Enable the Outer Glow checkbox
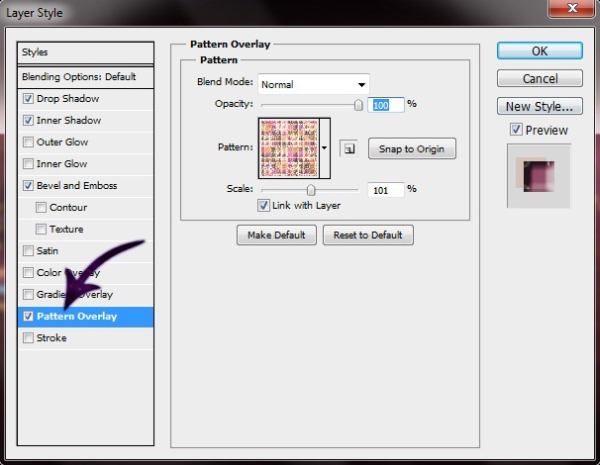 28,142
